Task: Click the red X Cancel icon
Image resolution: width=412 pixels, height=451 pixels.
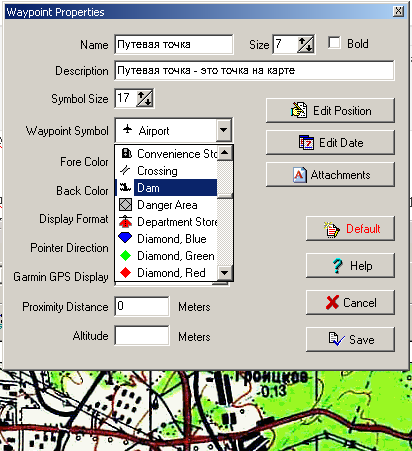Action: coord(332,302)
